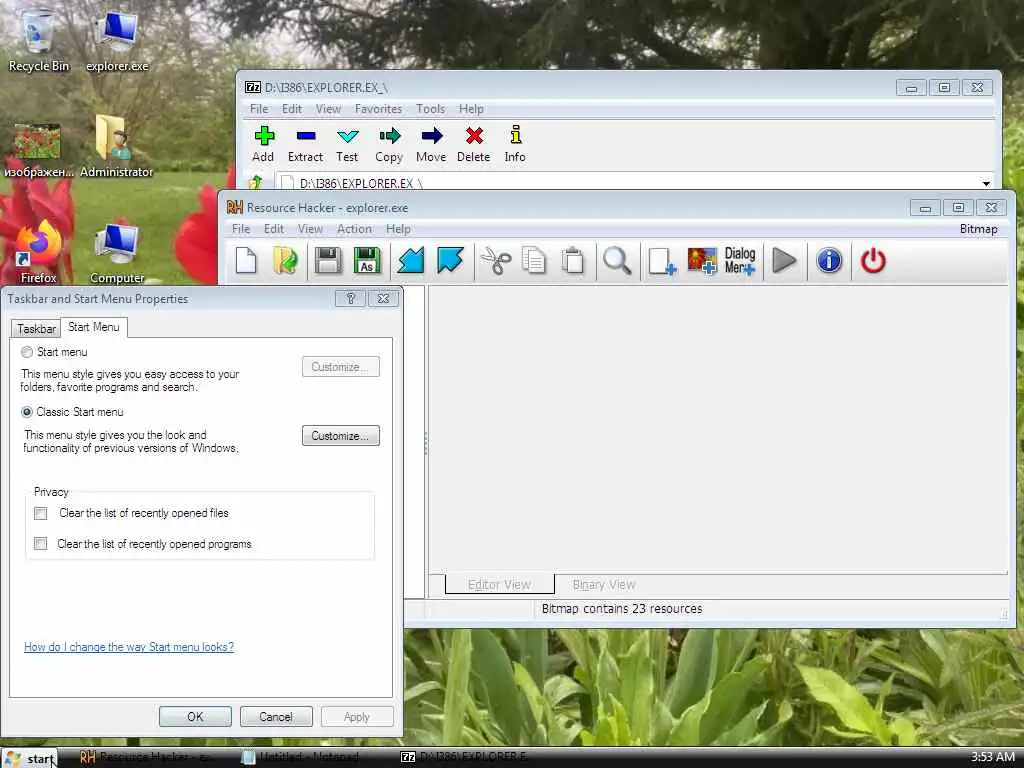The width and height of the screenshot is (1024, 768).
Task: Open file icon in Resource Hacker toolbar
Action: tap(285, 261)
